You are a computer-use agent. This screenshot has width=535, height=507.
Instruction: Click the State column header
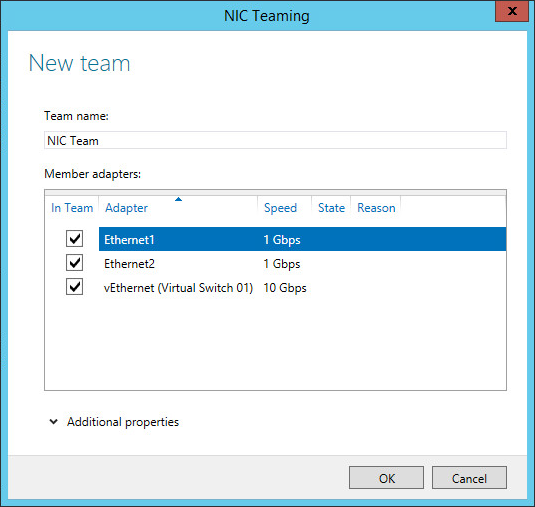(331, 208)
